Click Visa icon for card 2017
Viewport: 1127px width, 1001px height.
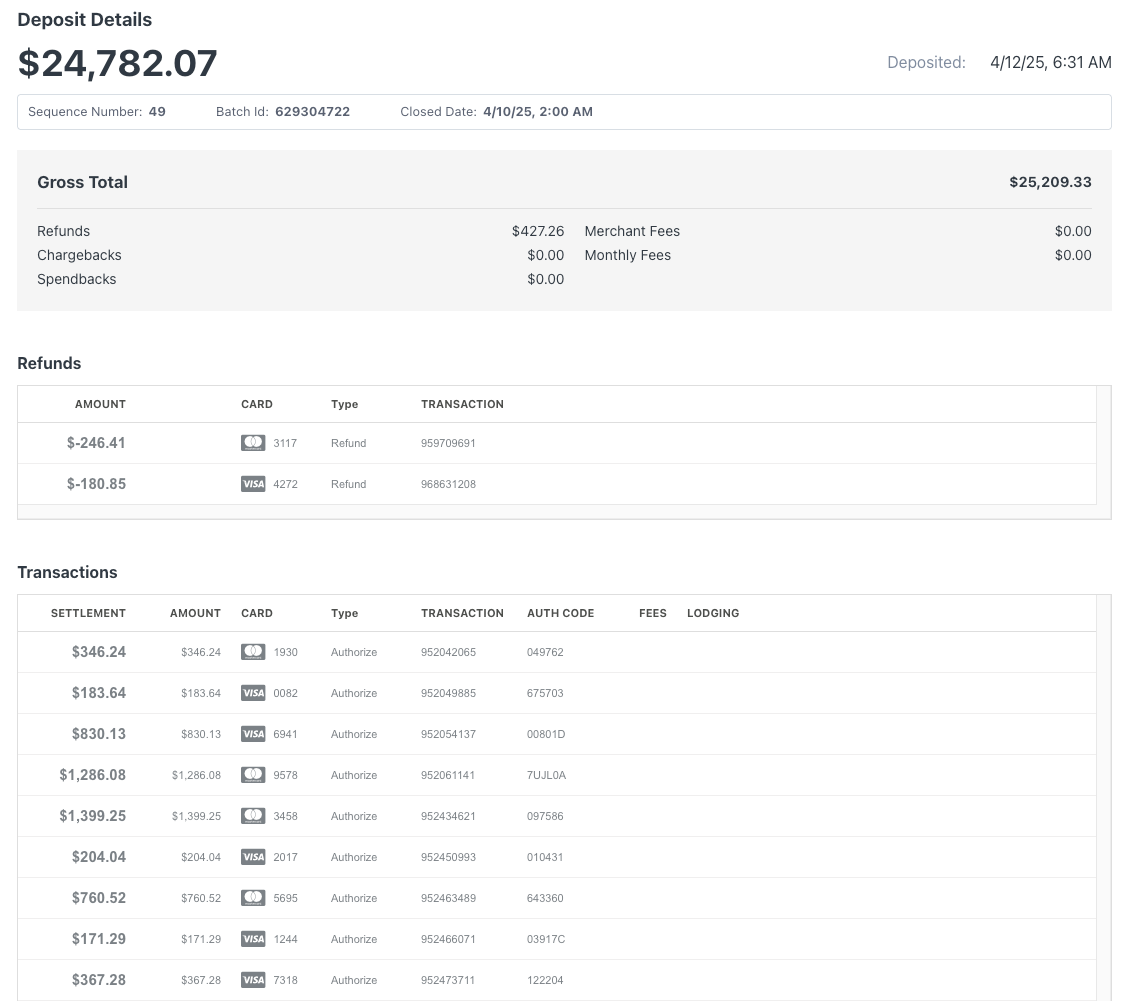253,857
